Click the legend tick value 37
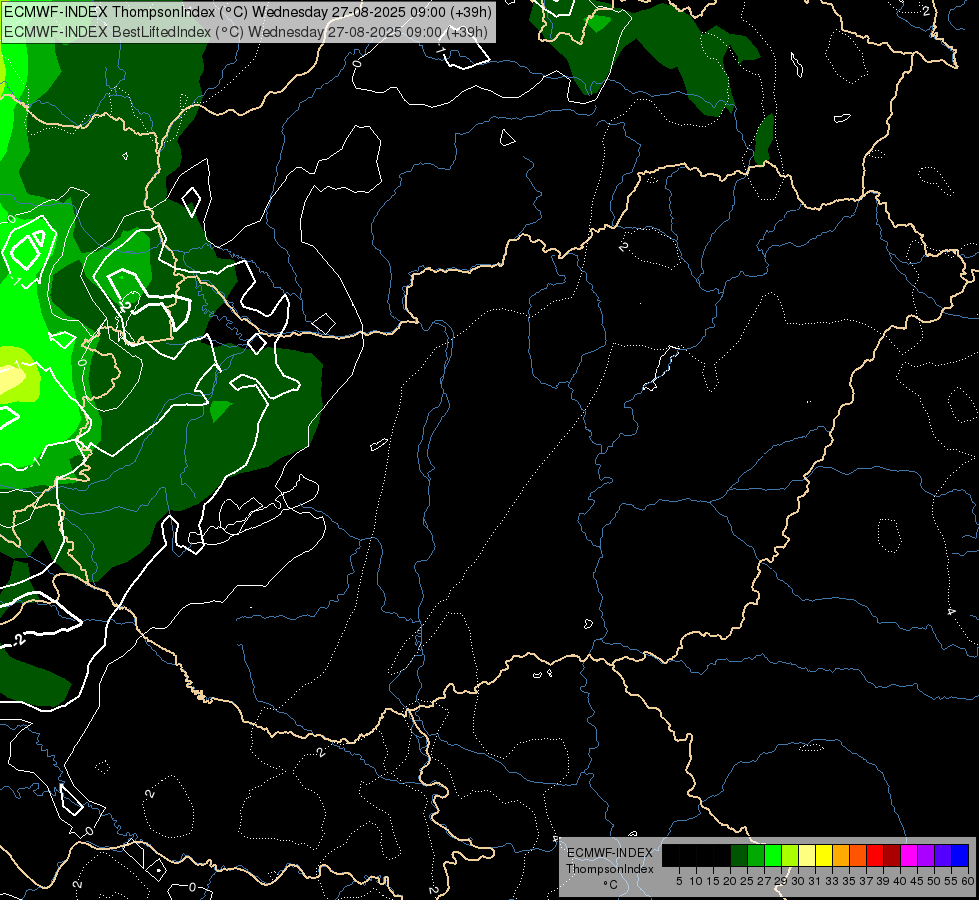This screenshot has height=900, width=979. pos(866,881)
